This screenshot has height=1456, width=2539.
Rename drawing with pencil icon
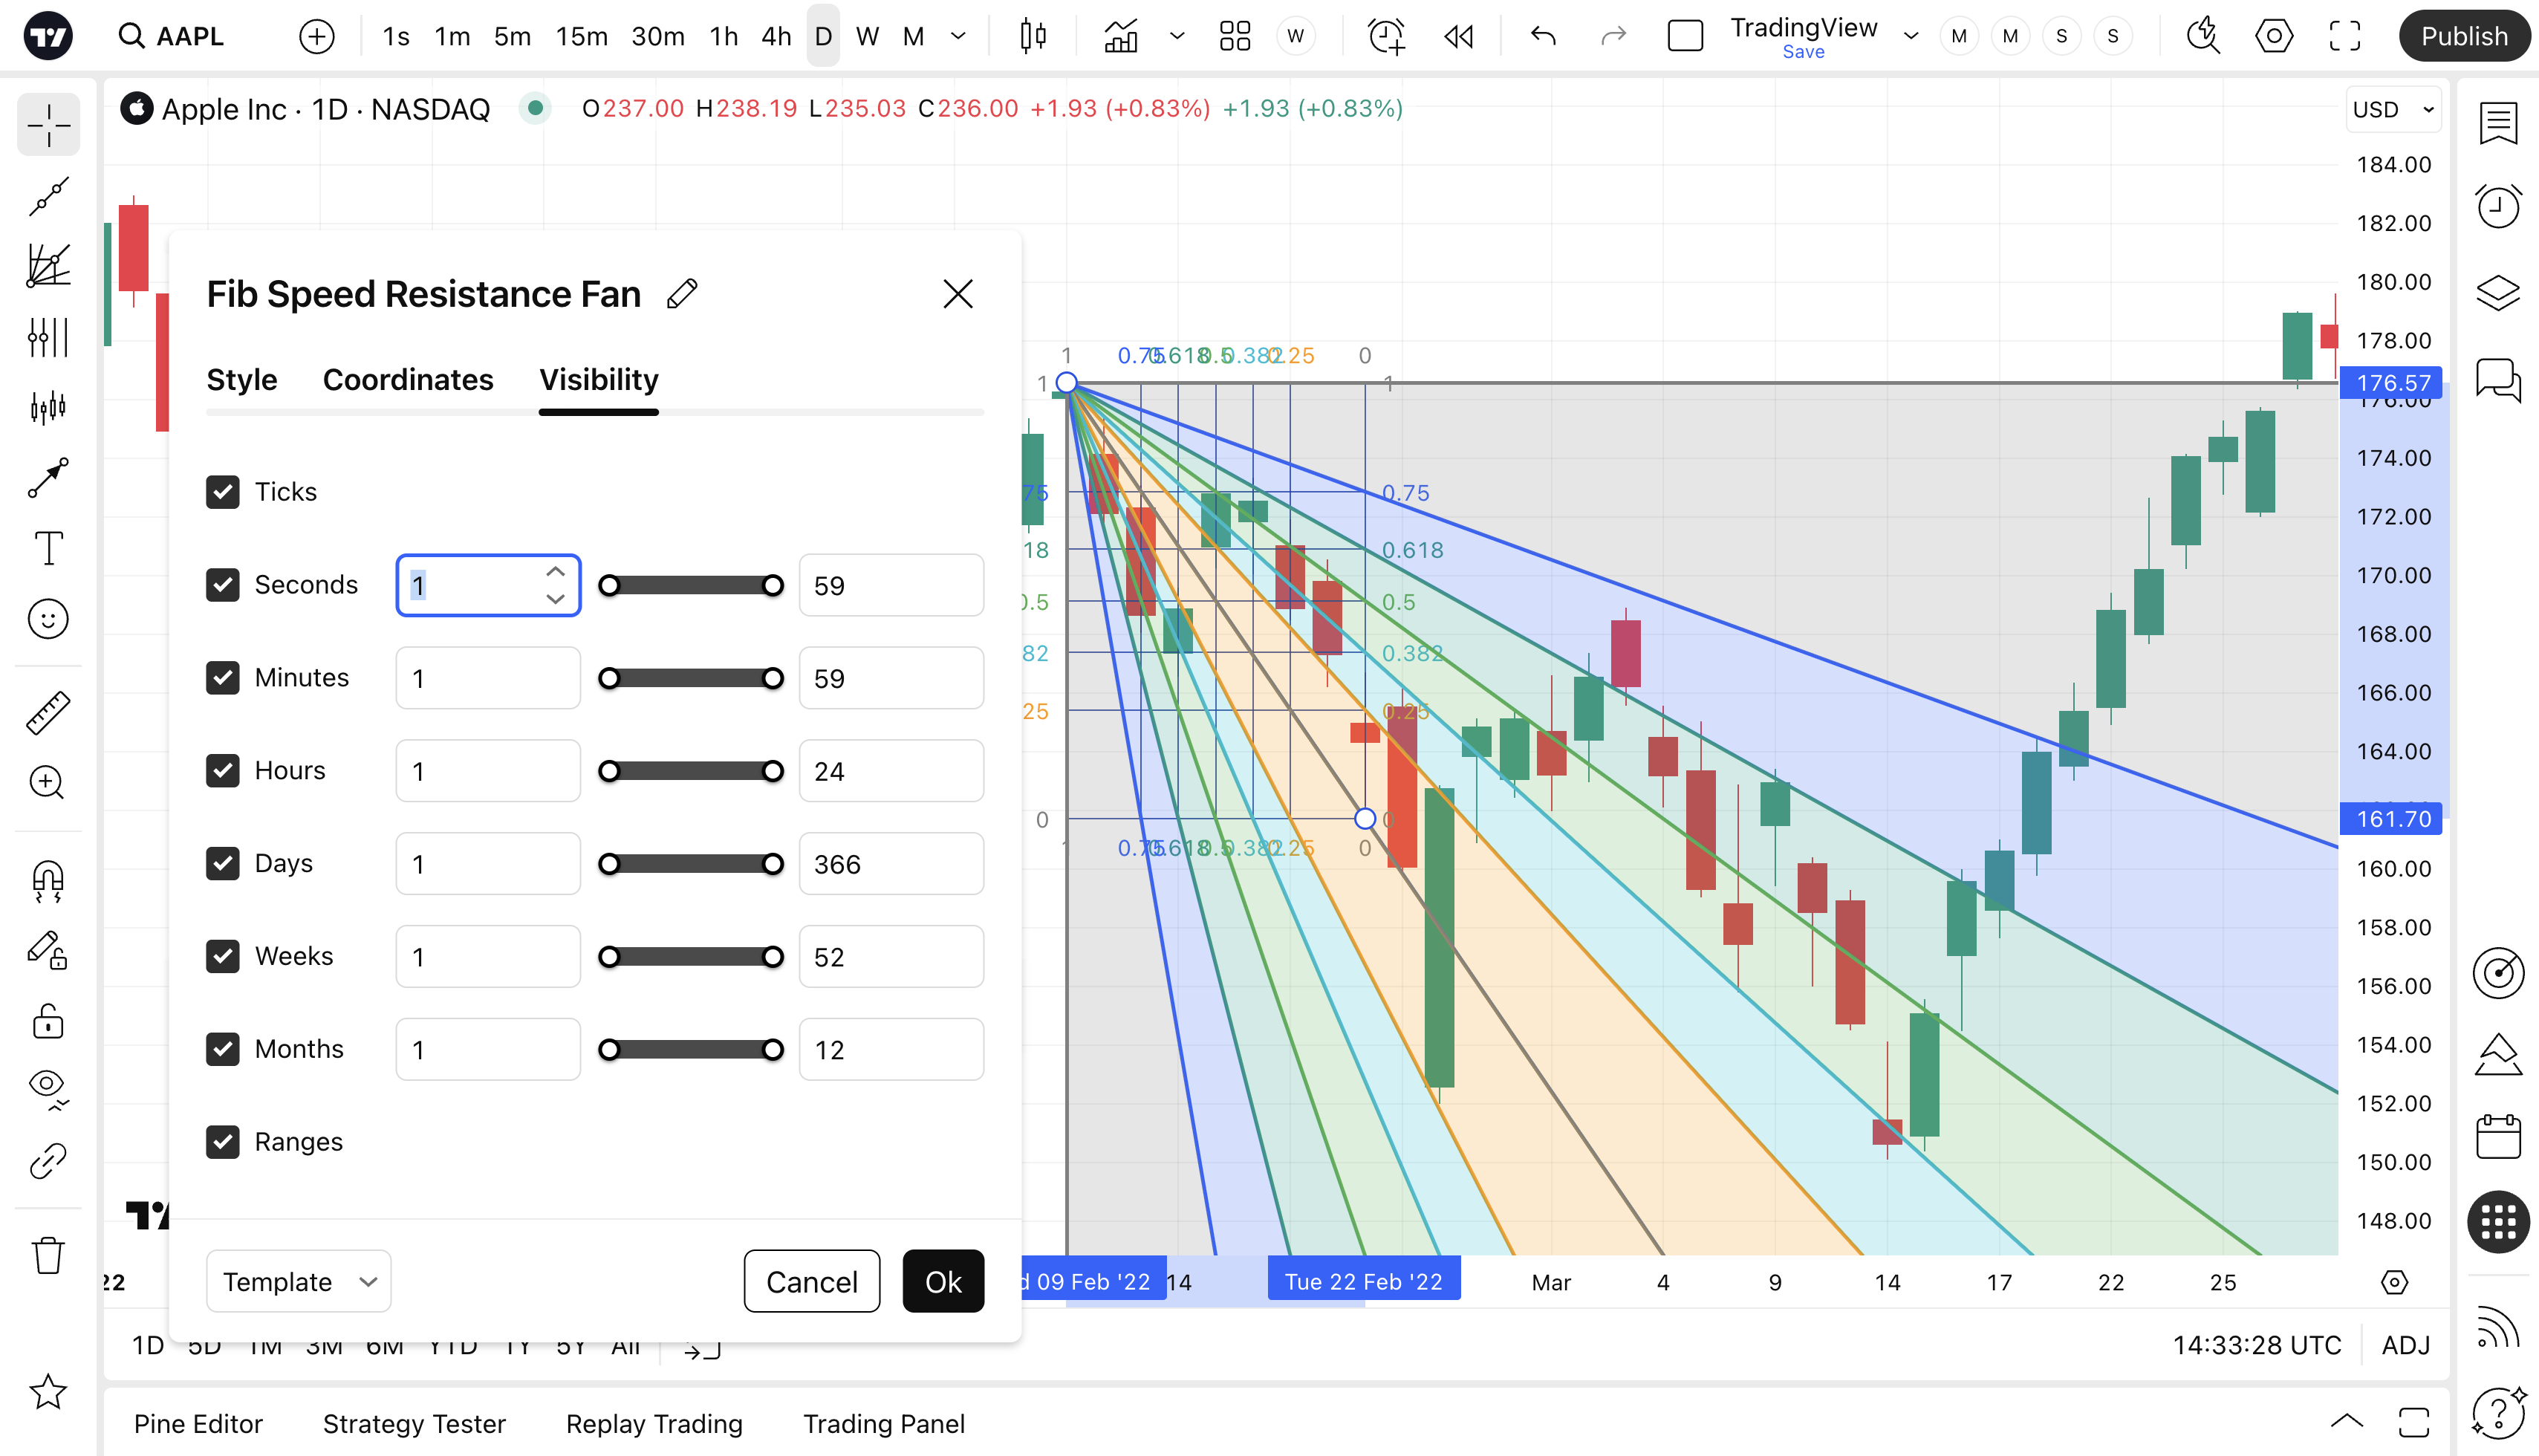pyautogui.click(x=682, y=294)
